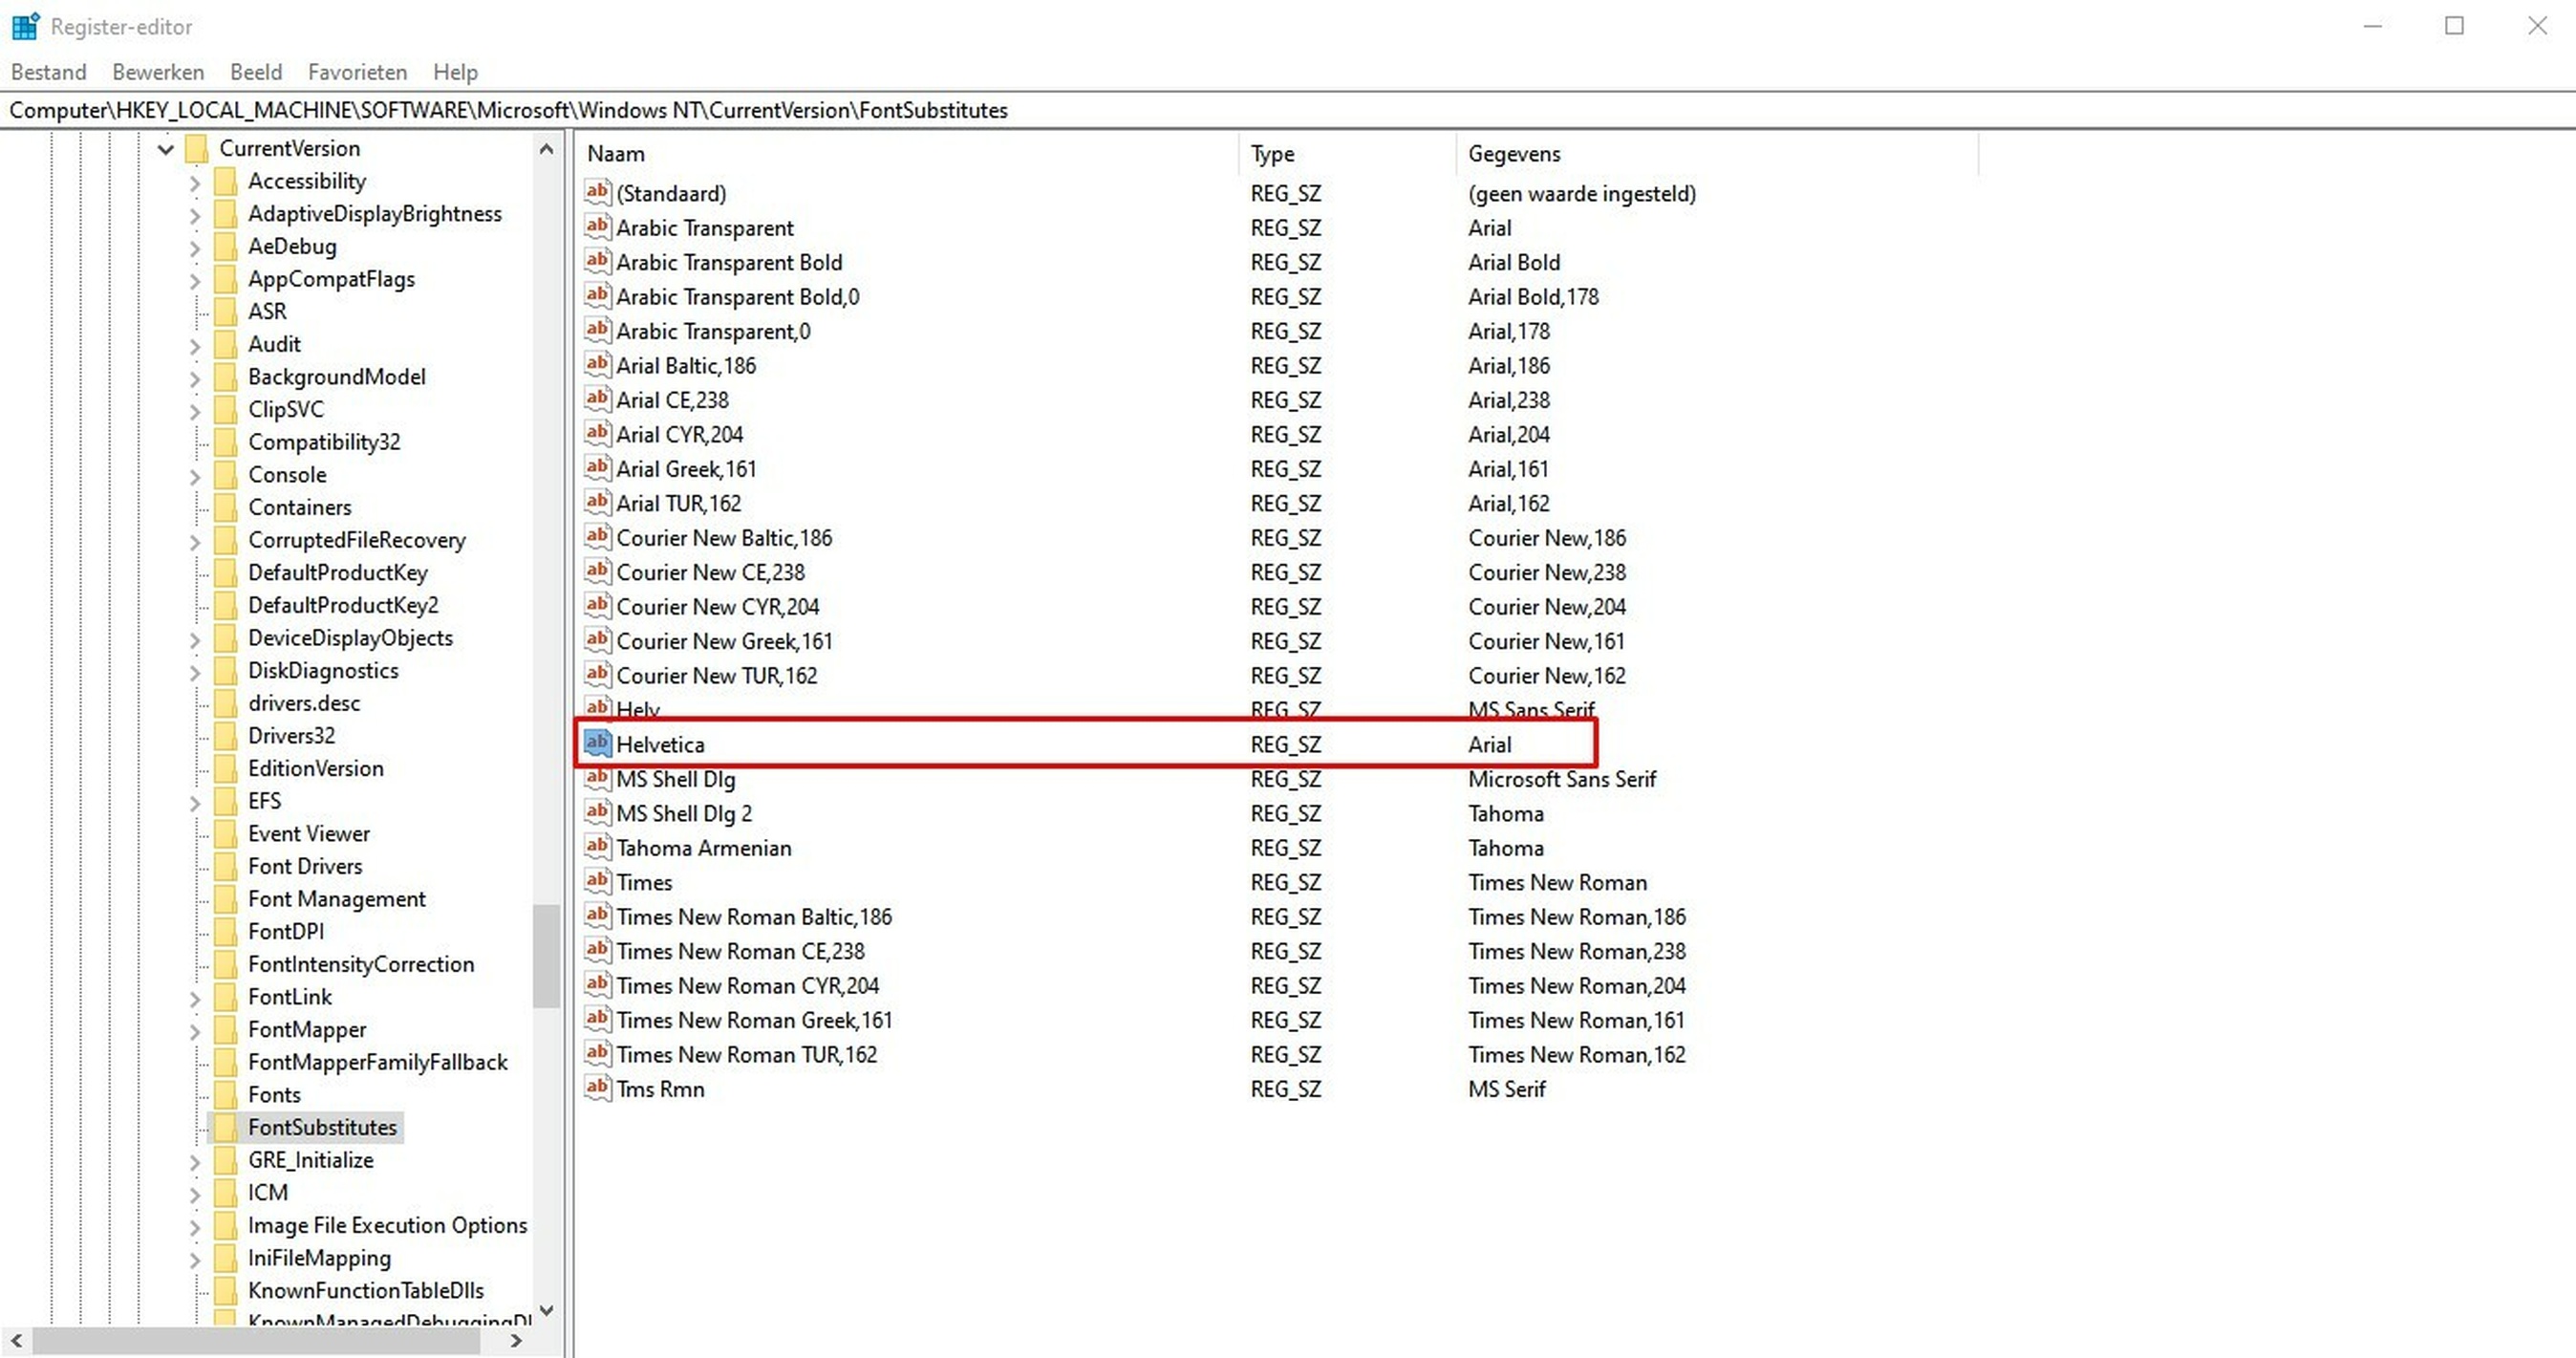Open the Favorieten menu
2576x1358 pixels.
click(357, 71)
